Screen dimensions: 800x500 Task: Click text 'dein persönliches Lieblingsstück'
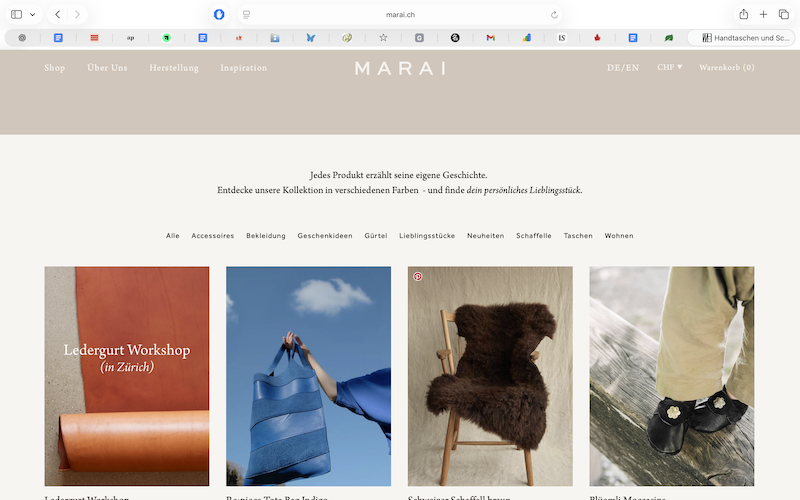[x=523, y=190]
